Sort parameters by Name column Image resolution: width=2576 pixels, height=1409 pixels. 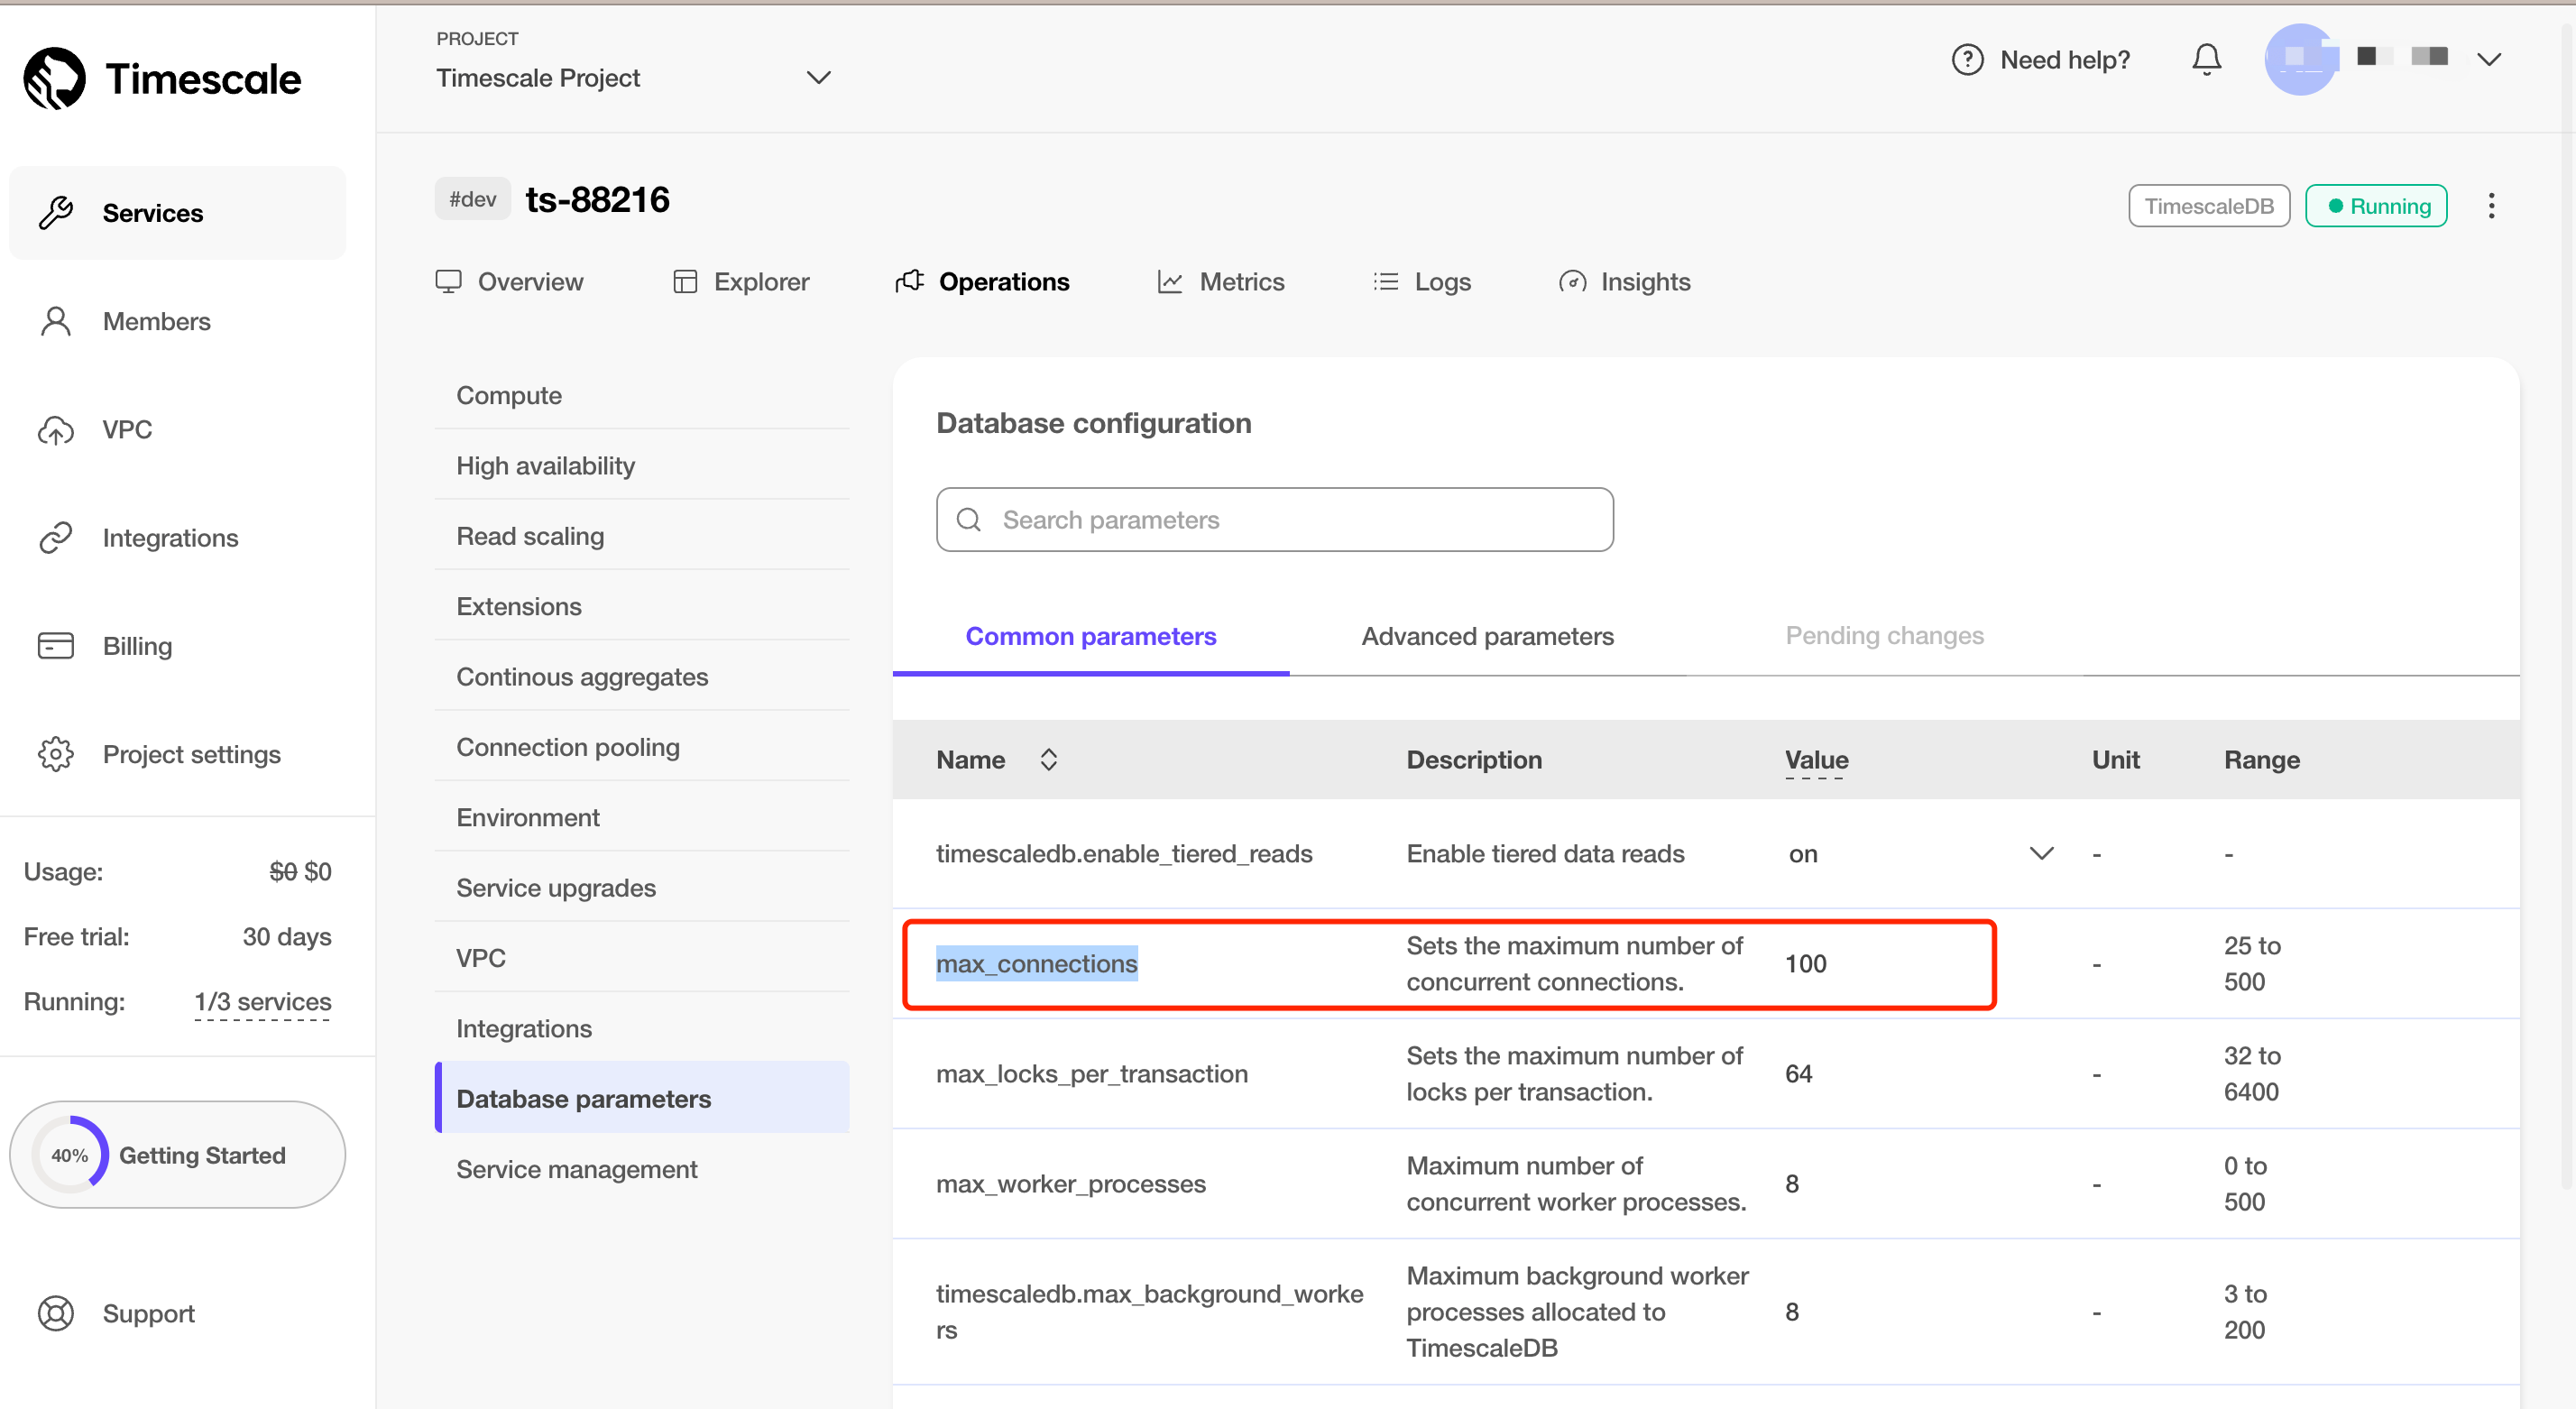point(1049,759)
